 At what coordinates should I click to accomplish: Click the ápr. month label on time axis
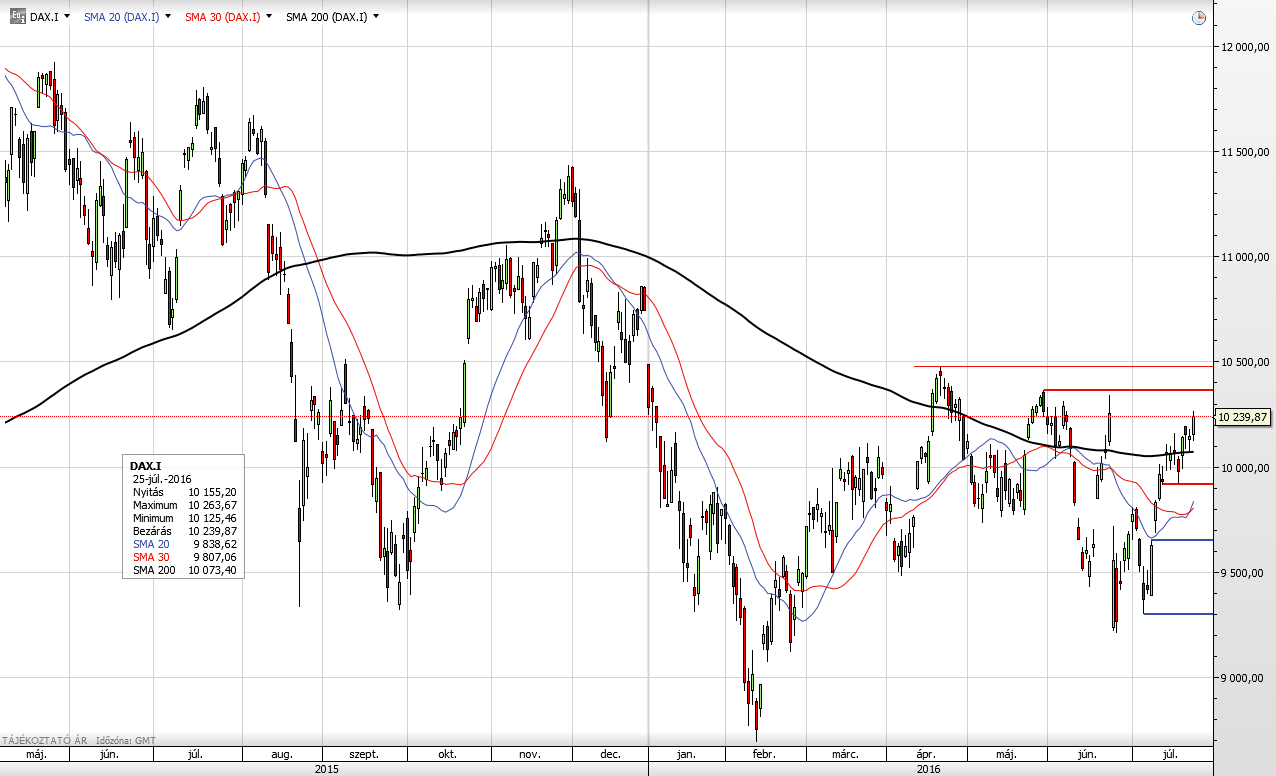(925, 753)
